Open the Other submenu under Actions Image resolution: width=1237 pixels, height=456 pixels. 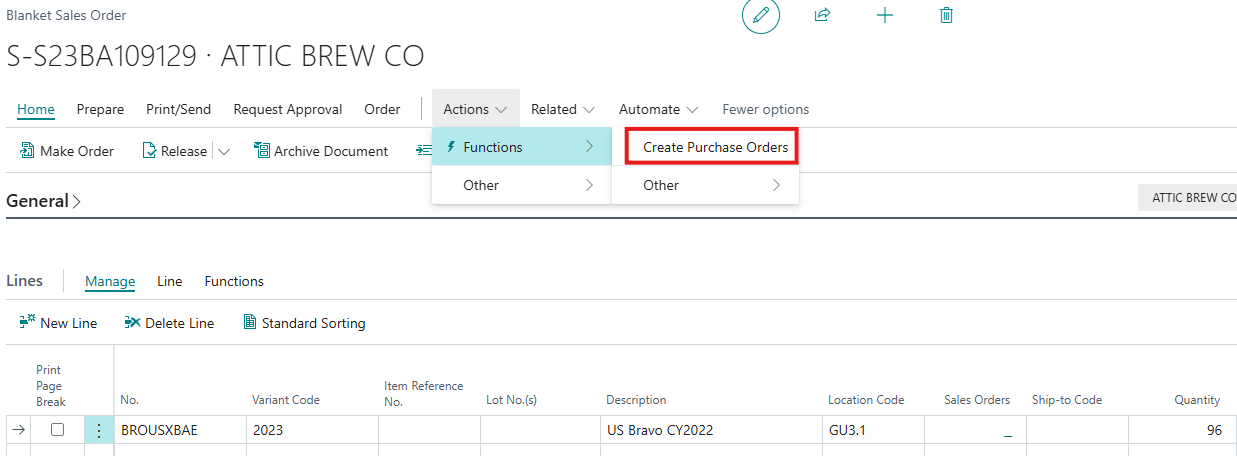tap(521, 185)
